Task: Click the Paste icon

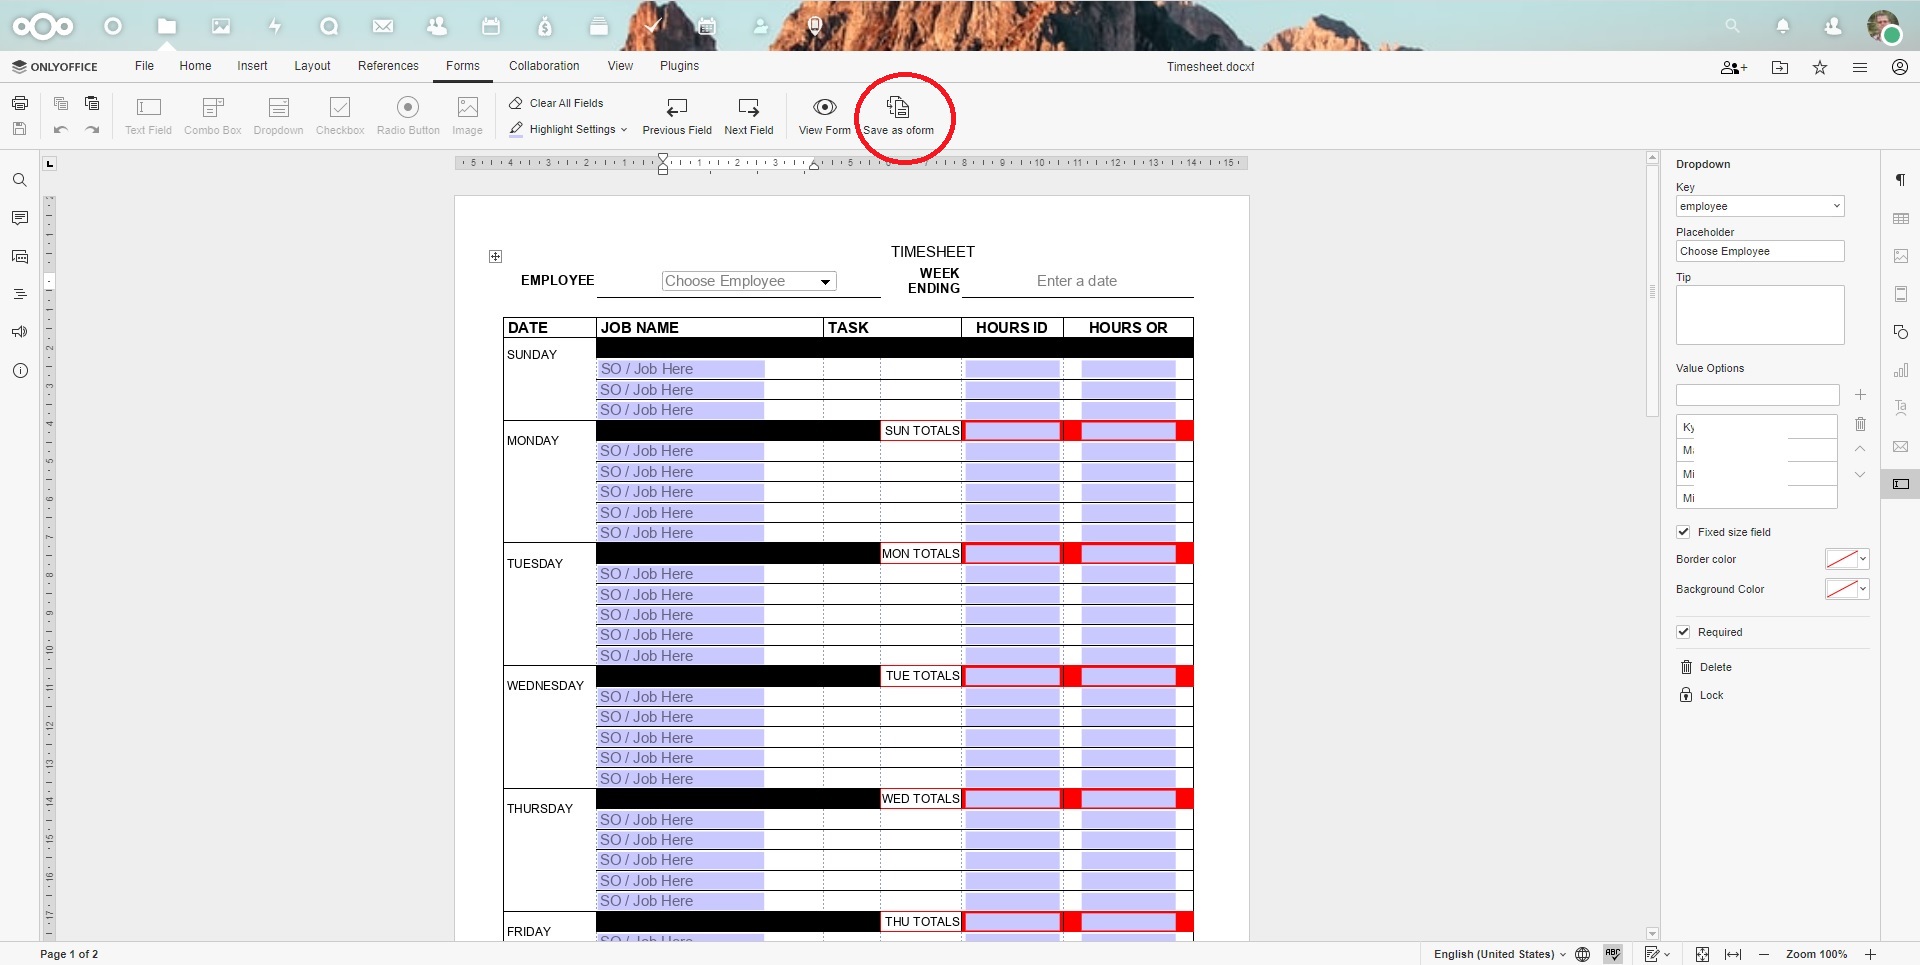Action: pos(92,103)
